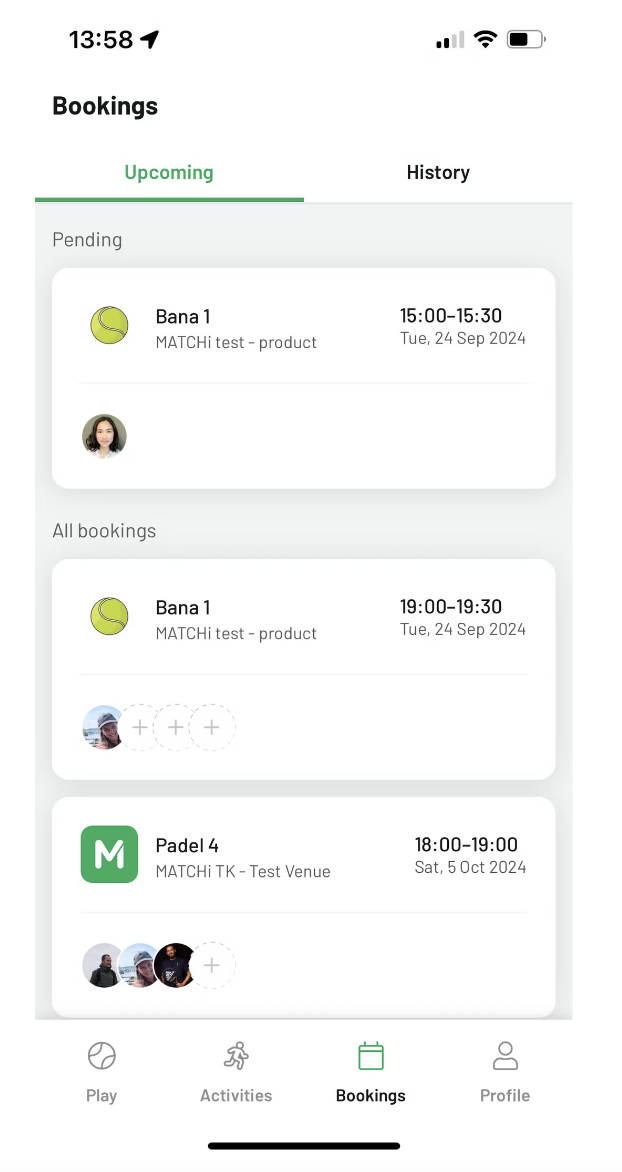
Task: Tap tennis ball icon of 19:00 booking
Action: 109,617
